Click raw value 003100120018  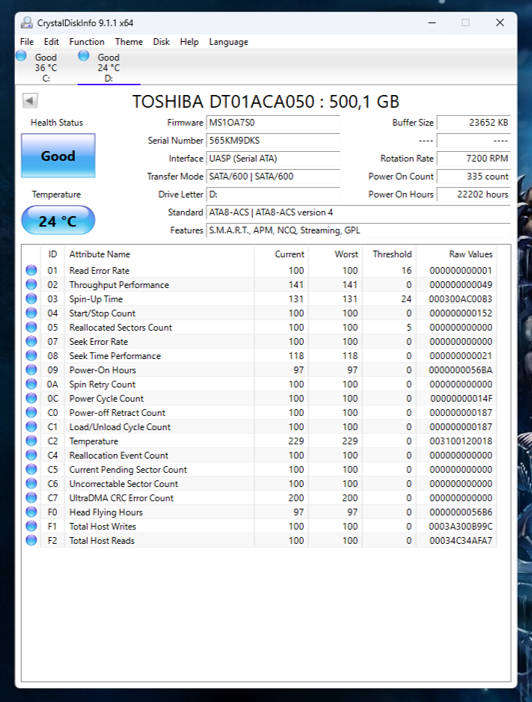coord(460,441)
